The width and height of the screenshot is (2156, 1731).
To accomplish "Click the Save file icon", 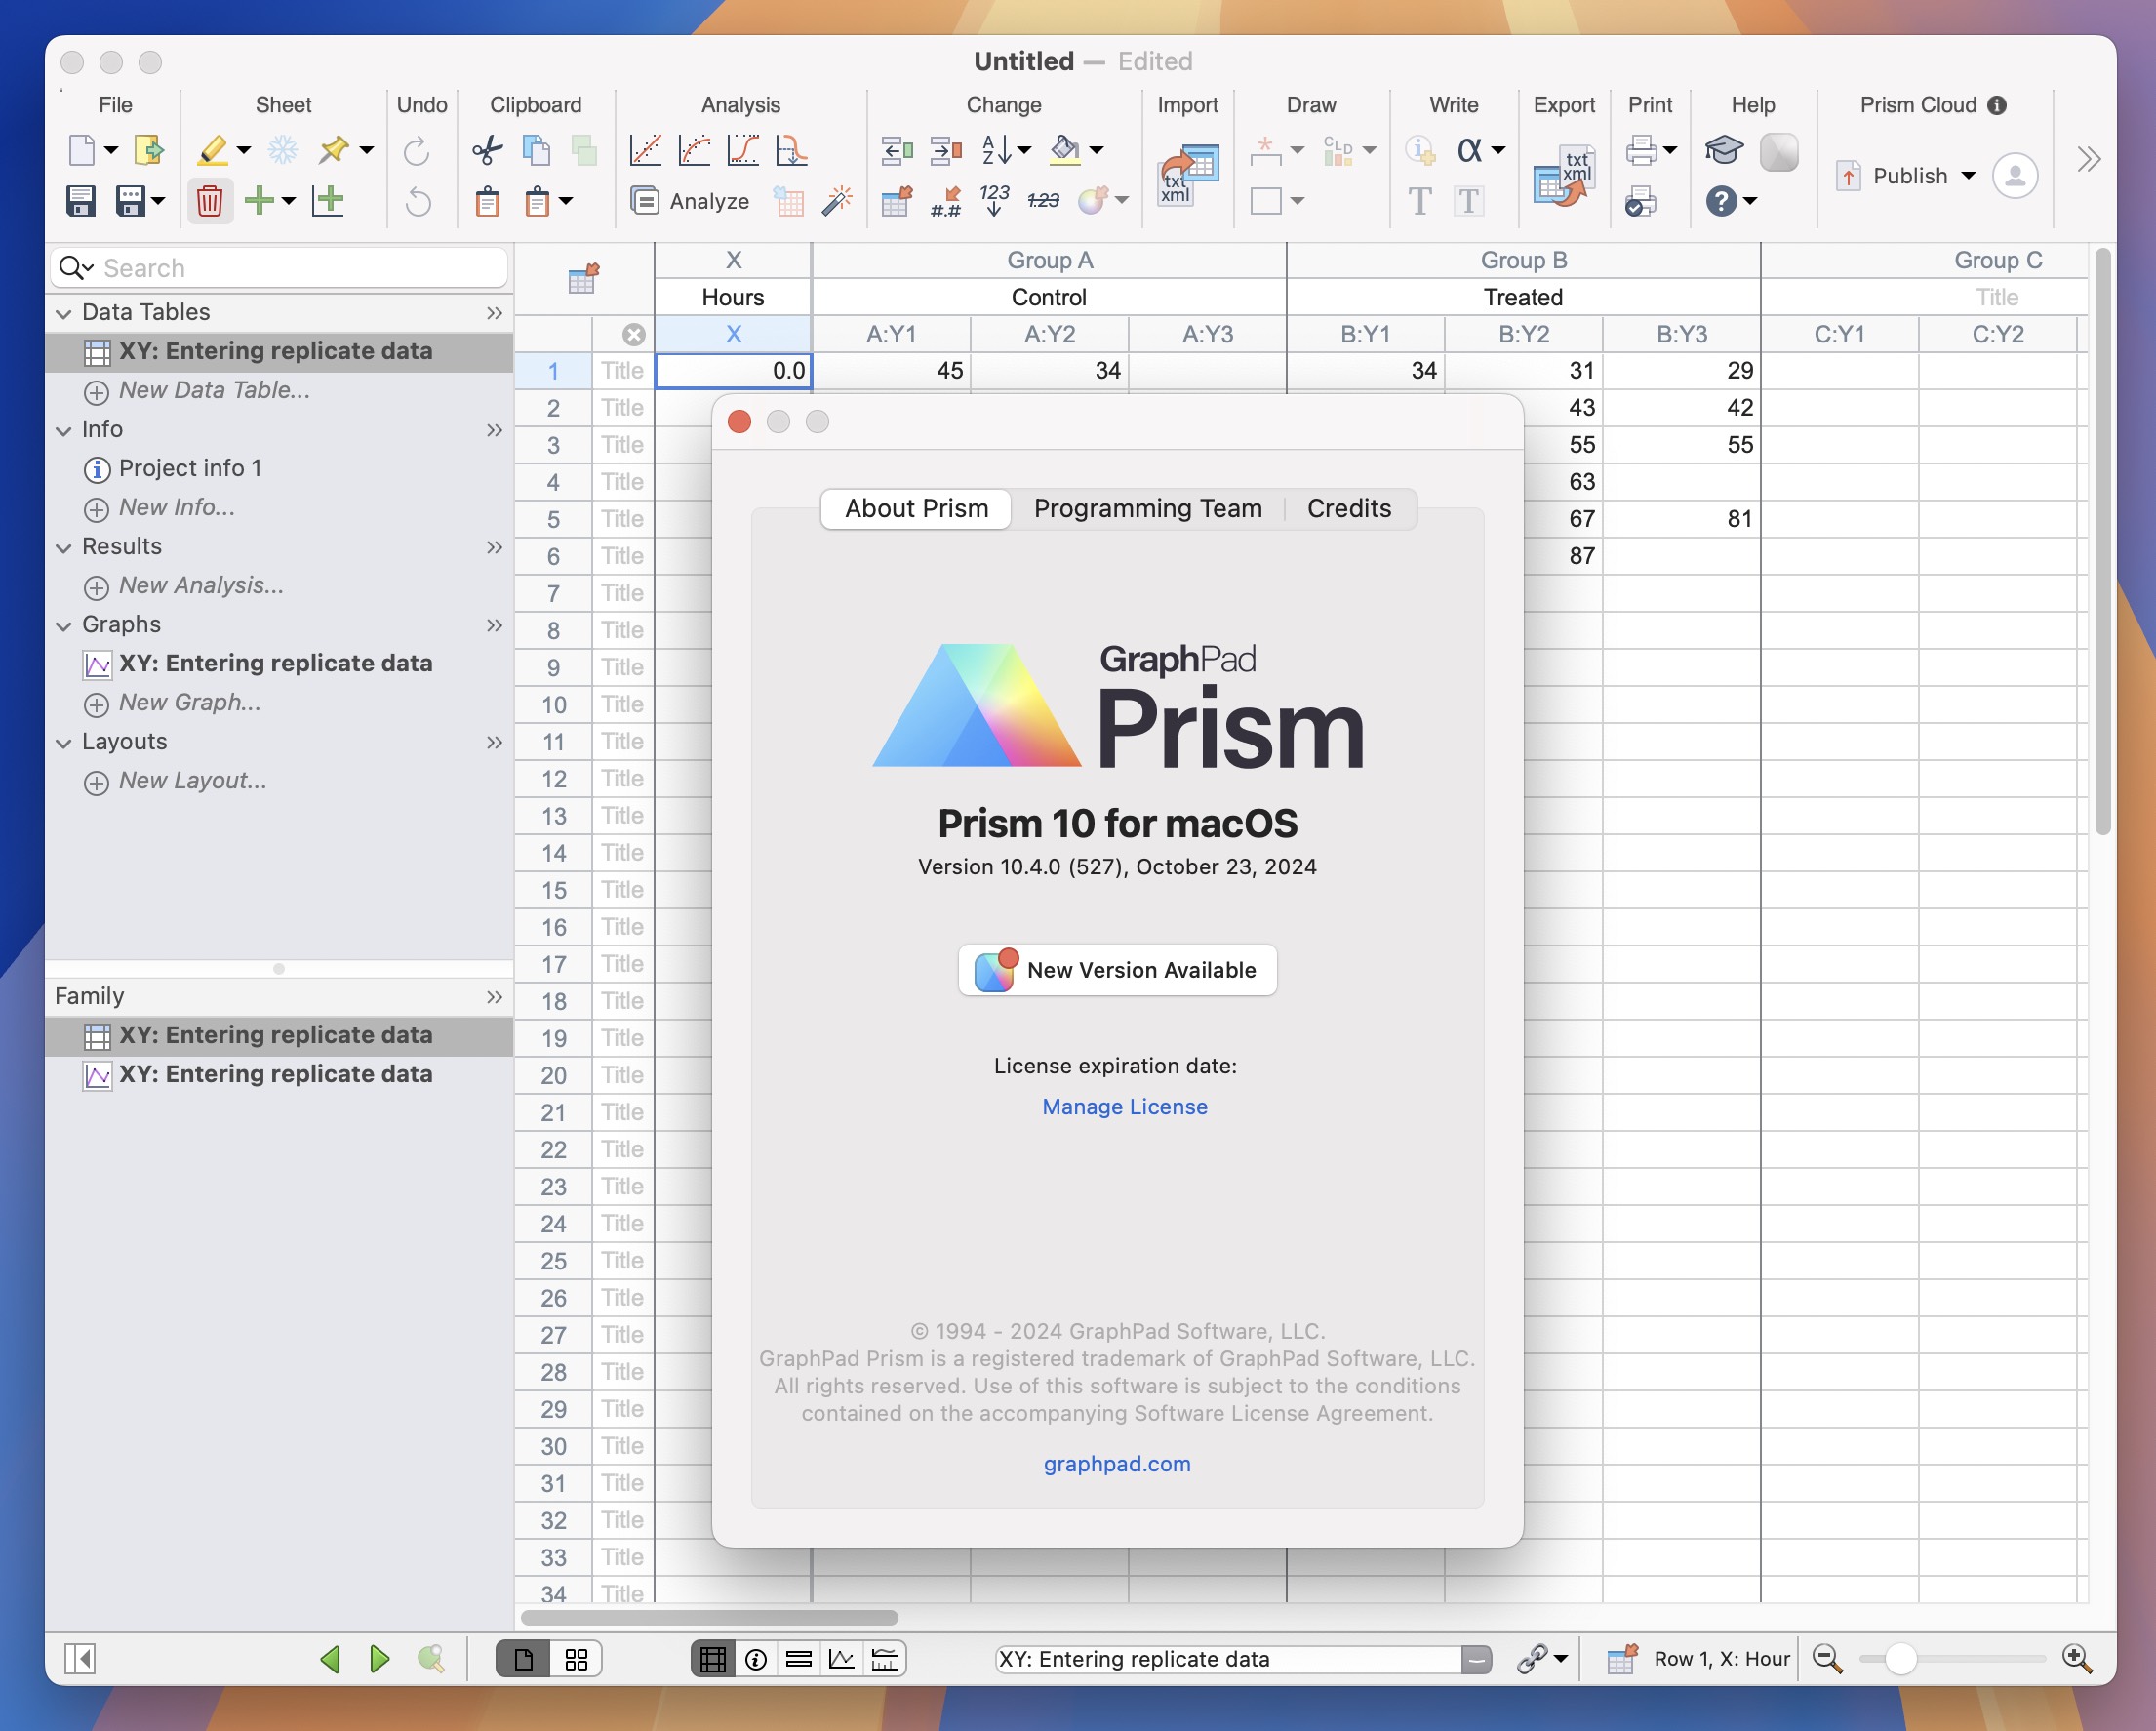I will click(81, 201).
